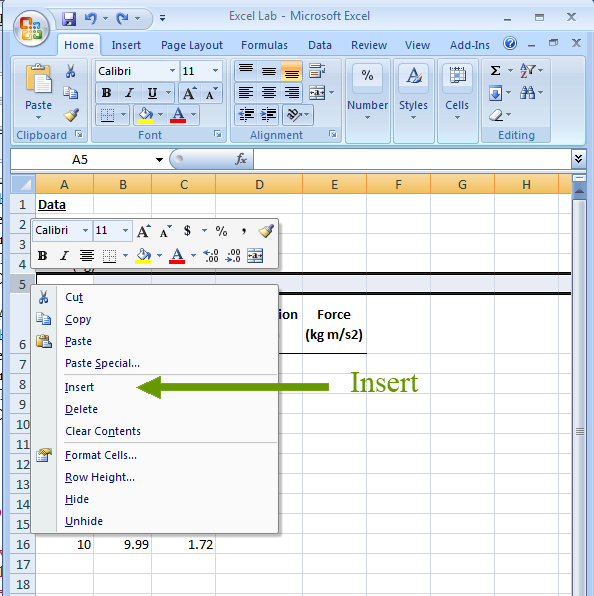Click Decrease Indent icon
Image resolution: width=594 pixels, height=596 pixels.
click(x=246, y=115)
